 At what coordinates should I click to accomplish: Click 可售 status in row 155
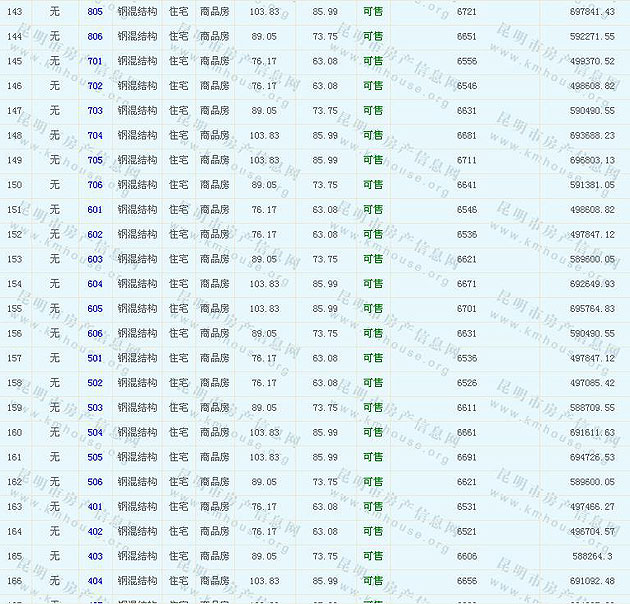tap(372, 308)
